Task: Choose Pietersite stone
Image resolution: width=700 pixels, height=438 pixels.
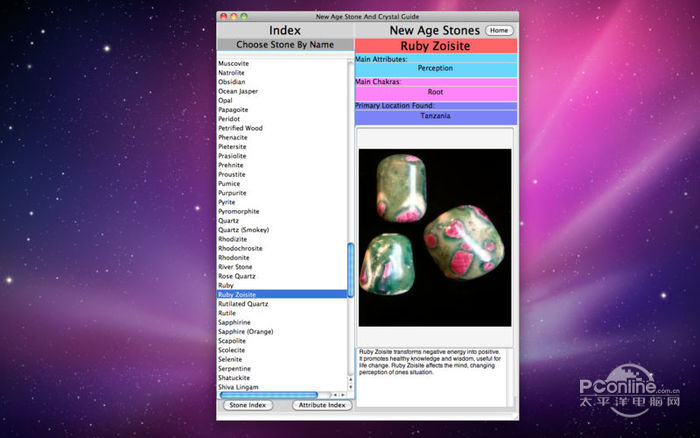Action: coord(232,146)
